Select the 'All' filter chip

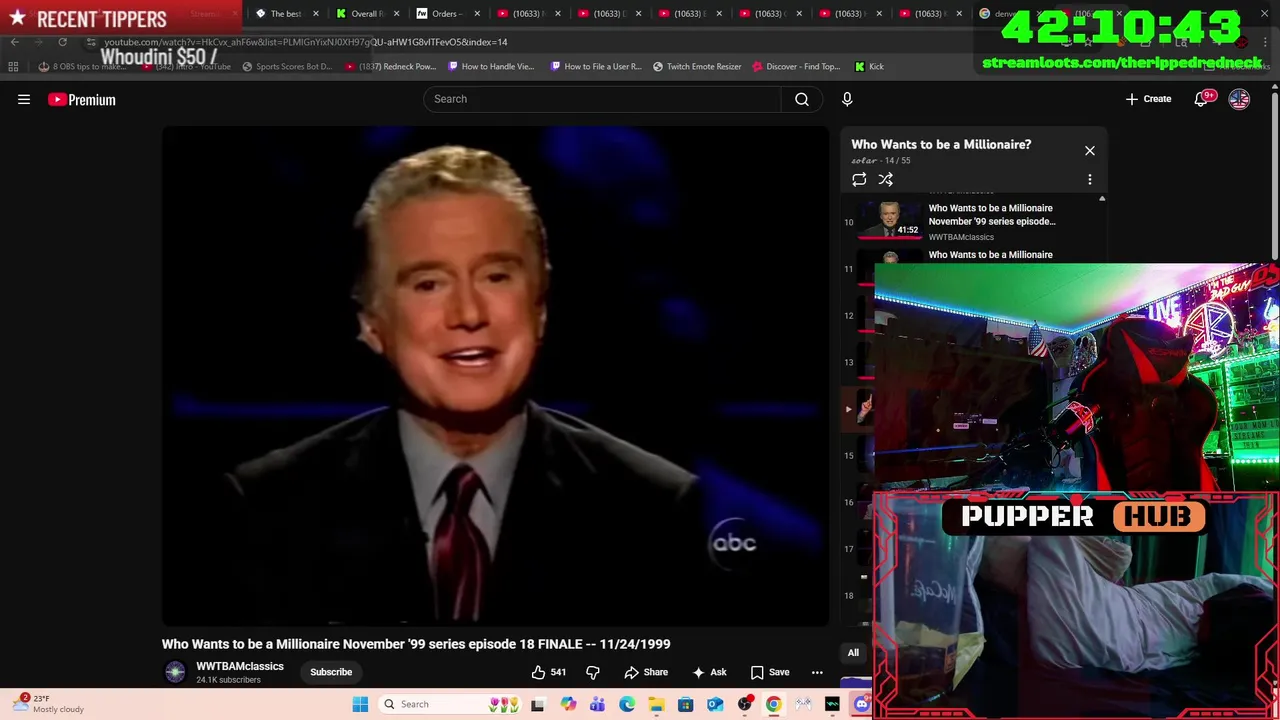point(853,653)
